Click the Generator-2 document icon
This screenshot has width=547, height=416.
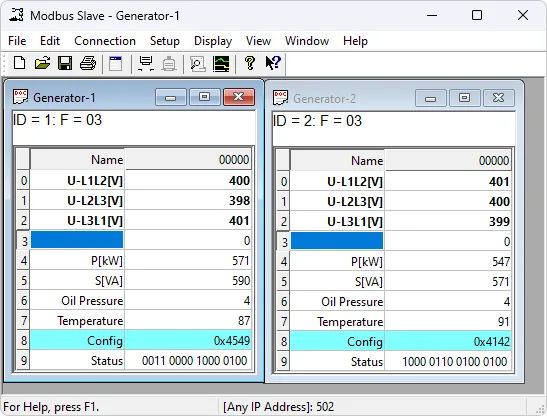280,98
